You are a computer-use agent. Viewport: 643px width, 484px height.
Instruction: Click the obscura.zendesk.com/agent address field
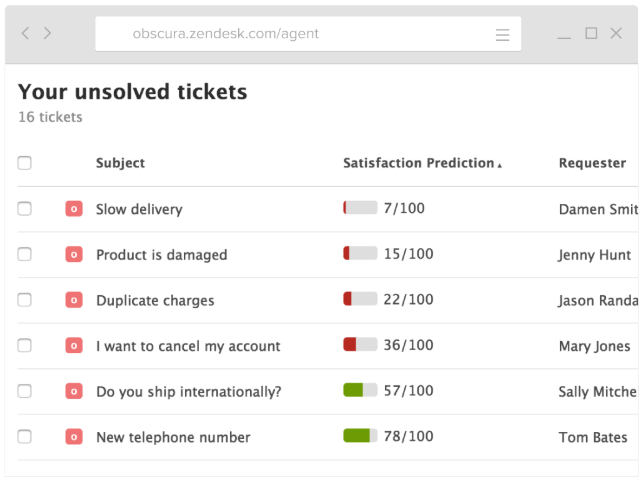click(308, 34)
